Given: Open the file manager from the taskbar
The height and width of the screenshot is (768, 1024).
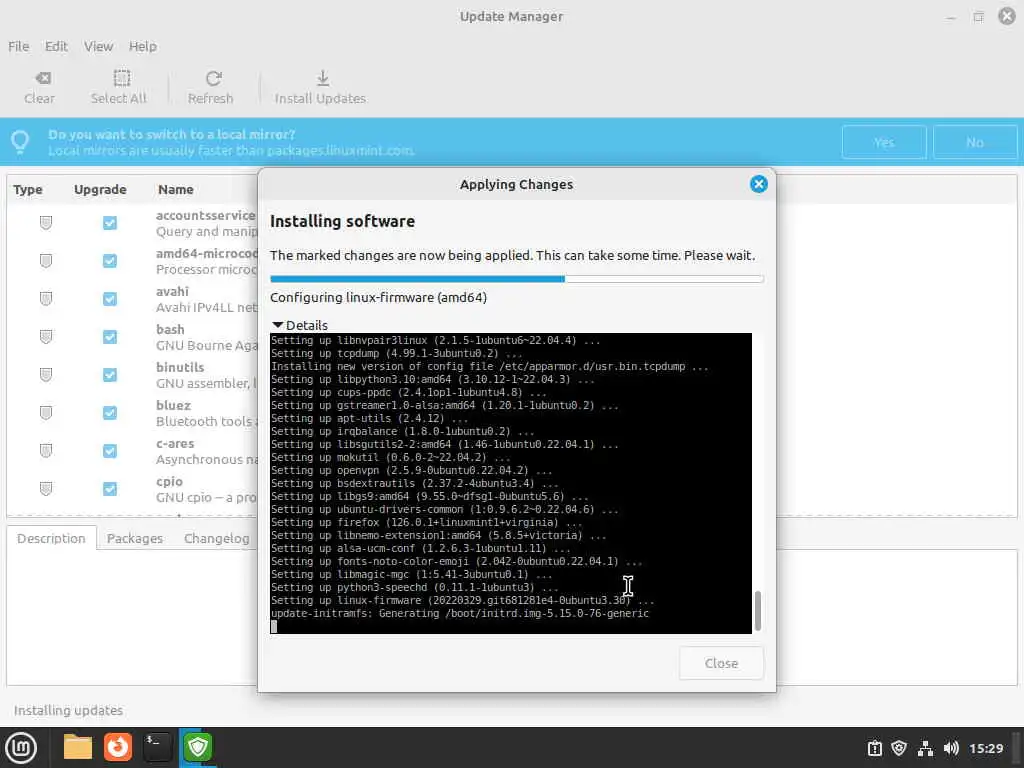Looking at the screenshot, I should click(78, 747).
